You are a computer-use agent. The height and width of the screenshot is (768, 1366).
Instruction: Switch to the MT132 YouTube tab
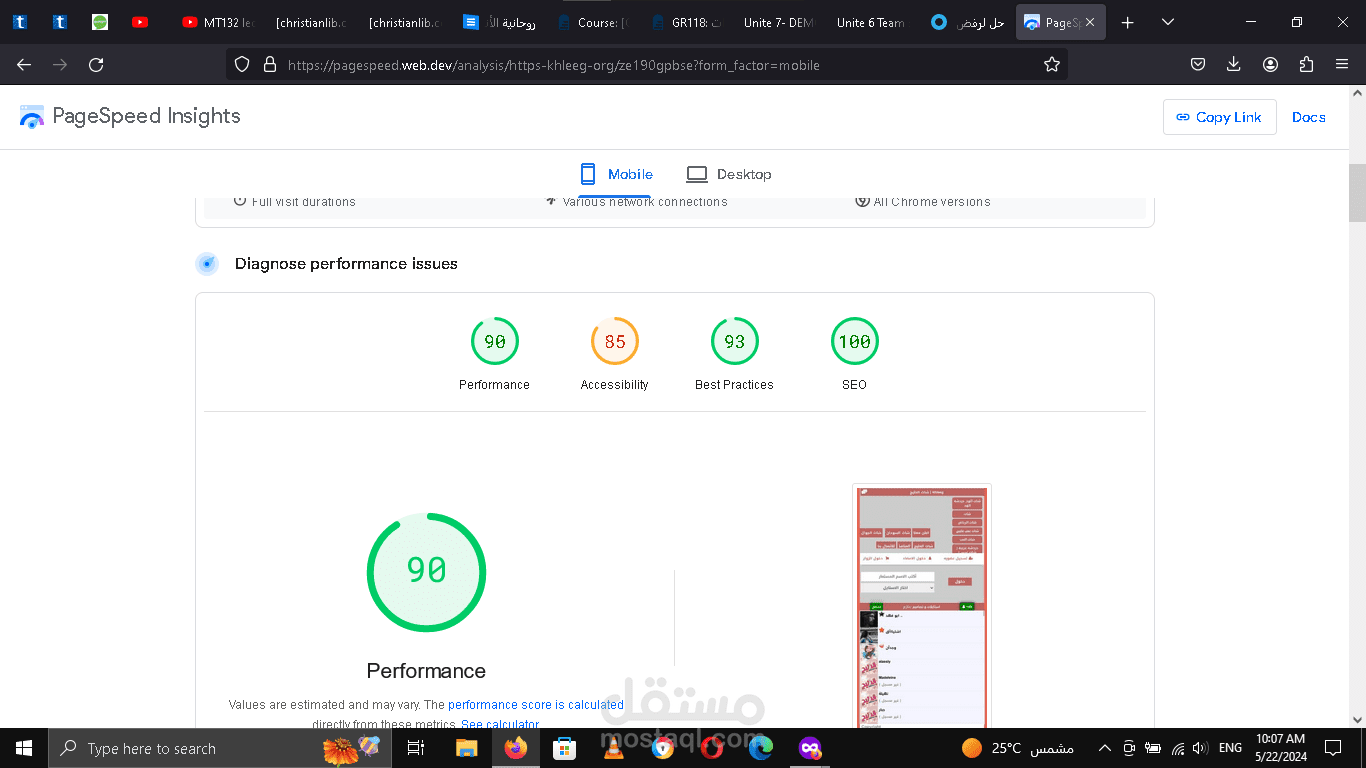click(218, 23)
